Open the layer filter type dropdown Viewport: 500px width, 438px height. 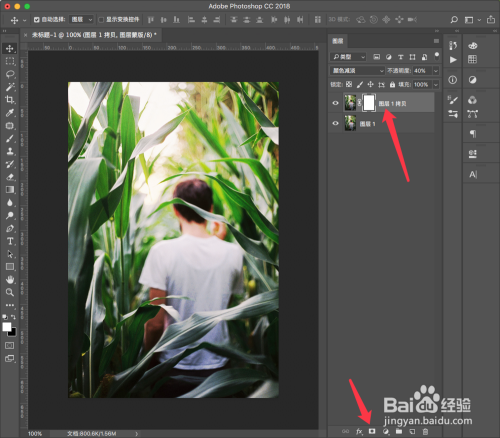tap(348, 57)
